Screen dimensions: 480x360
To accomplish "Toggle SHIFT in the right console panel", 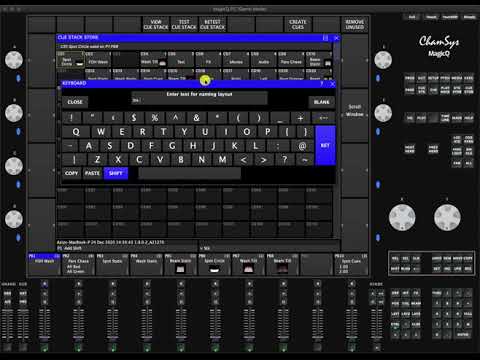I will pyautogui.click(x=395, y=269).
